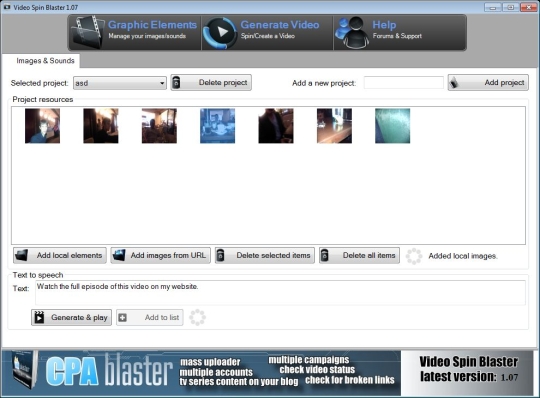Click Add local elements button
This screenshot has width=540, height=398.
pos(60,255)
